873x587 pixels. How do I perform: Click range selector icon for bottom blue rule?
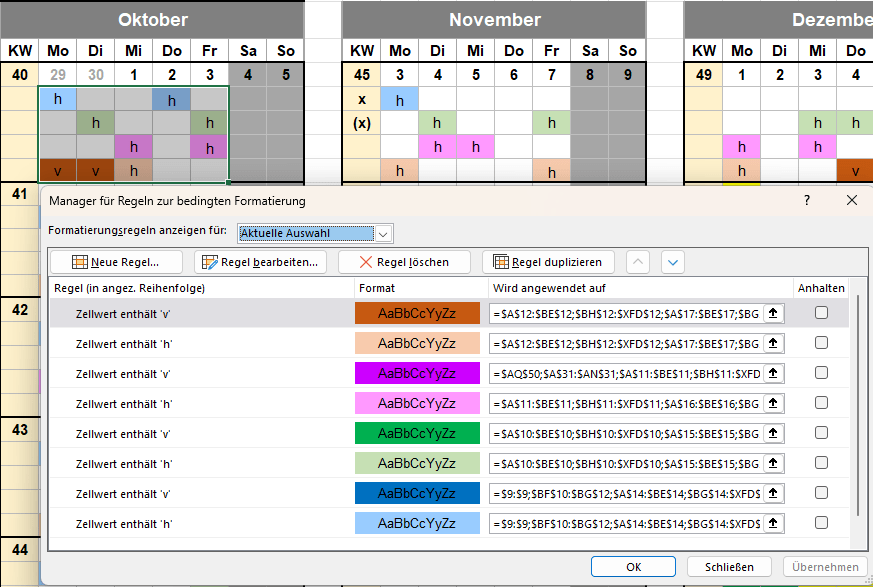tap(774, 522)
